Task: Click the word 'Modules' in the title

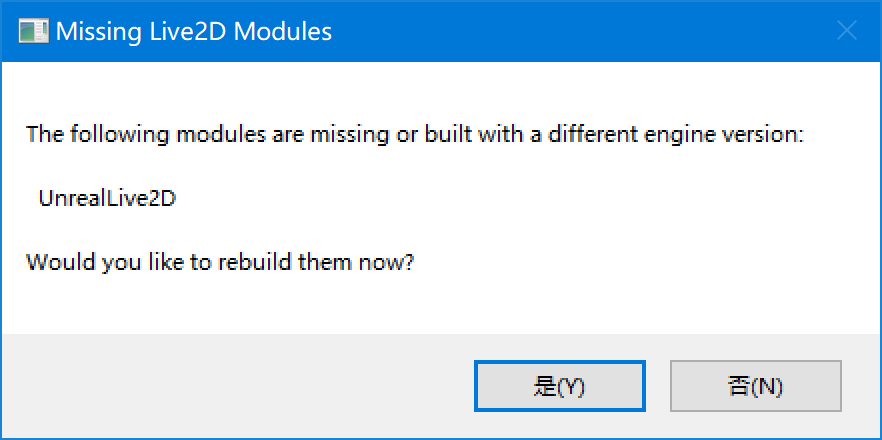Action: [x=283, y=32]
